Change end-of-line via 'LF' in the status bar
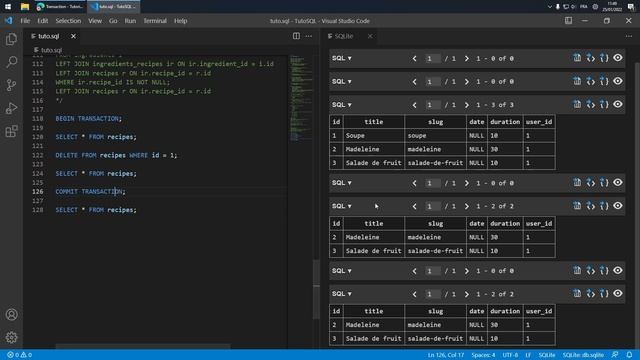The width and height of the screenshot is (640, 360). tap(528, 355)
